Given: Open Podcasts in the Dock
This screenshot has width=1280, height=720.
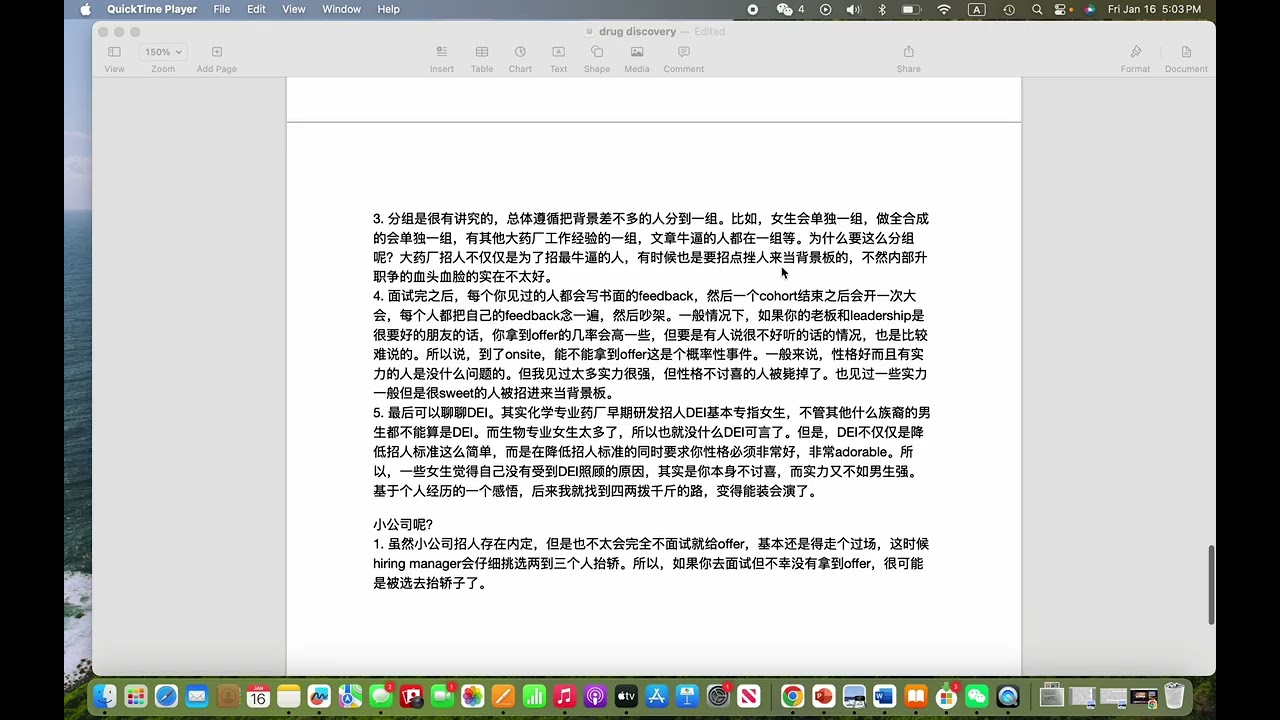Looking at the screenshot, I should pos(595,696).
